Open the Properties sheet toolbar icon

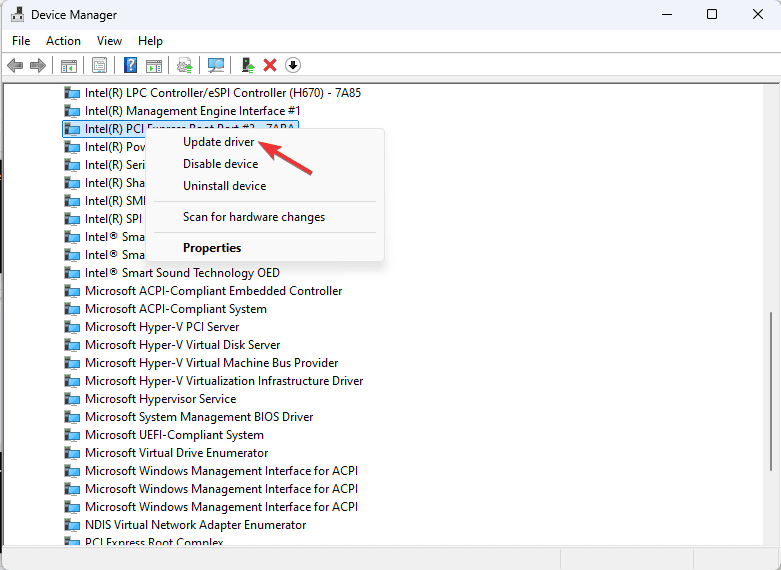coord(100,65)
